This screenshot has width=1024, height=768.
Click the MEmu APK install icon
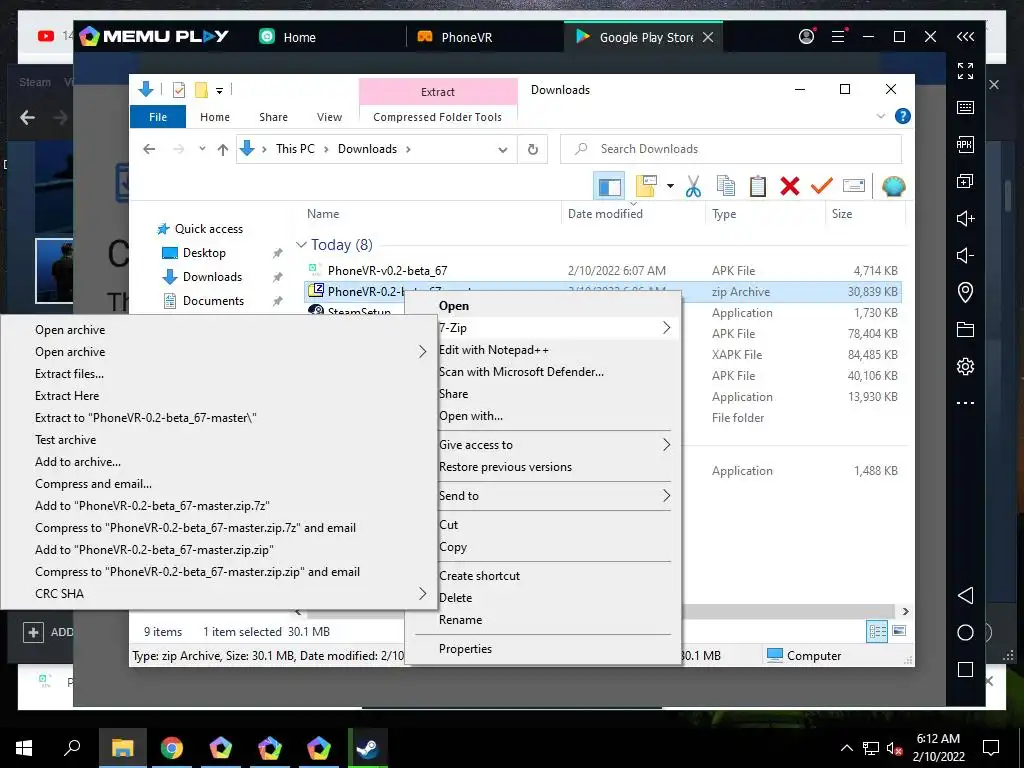point(965,144)
